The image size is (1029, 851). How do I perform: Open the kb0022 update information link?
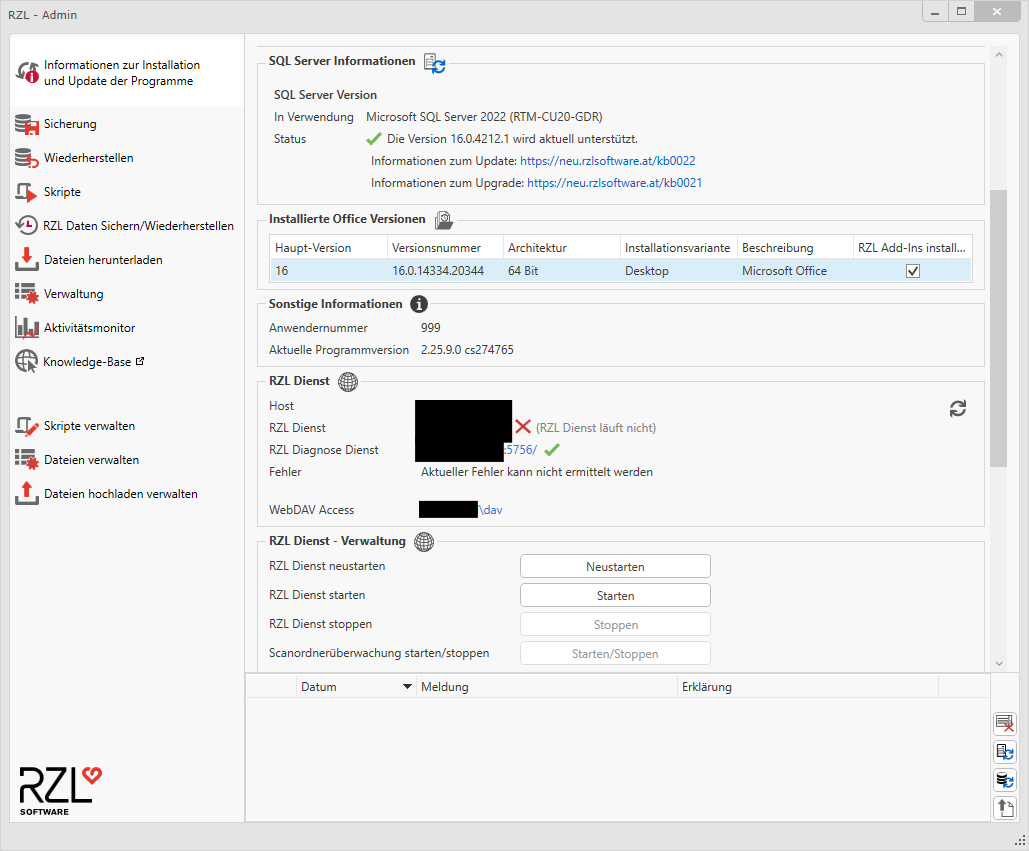(607, 161)
